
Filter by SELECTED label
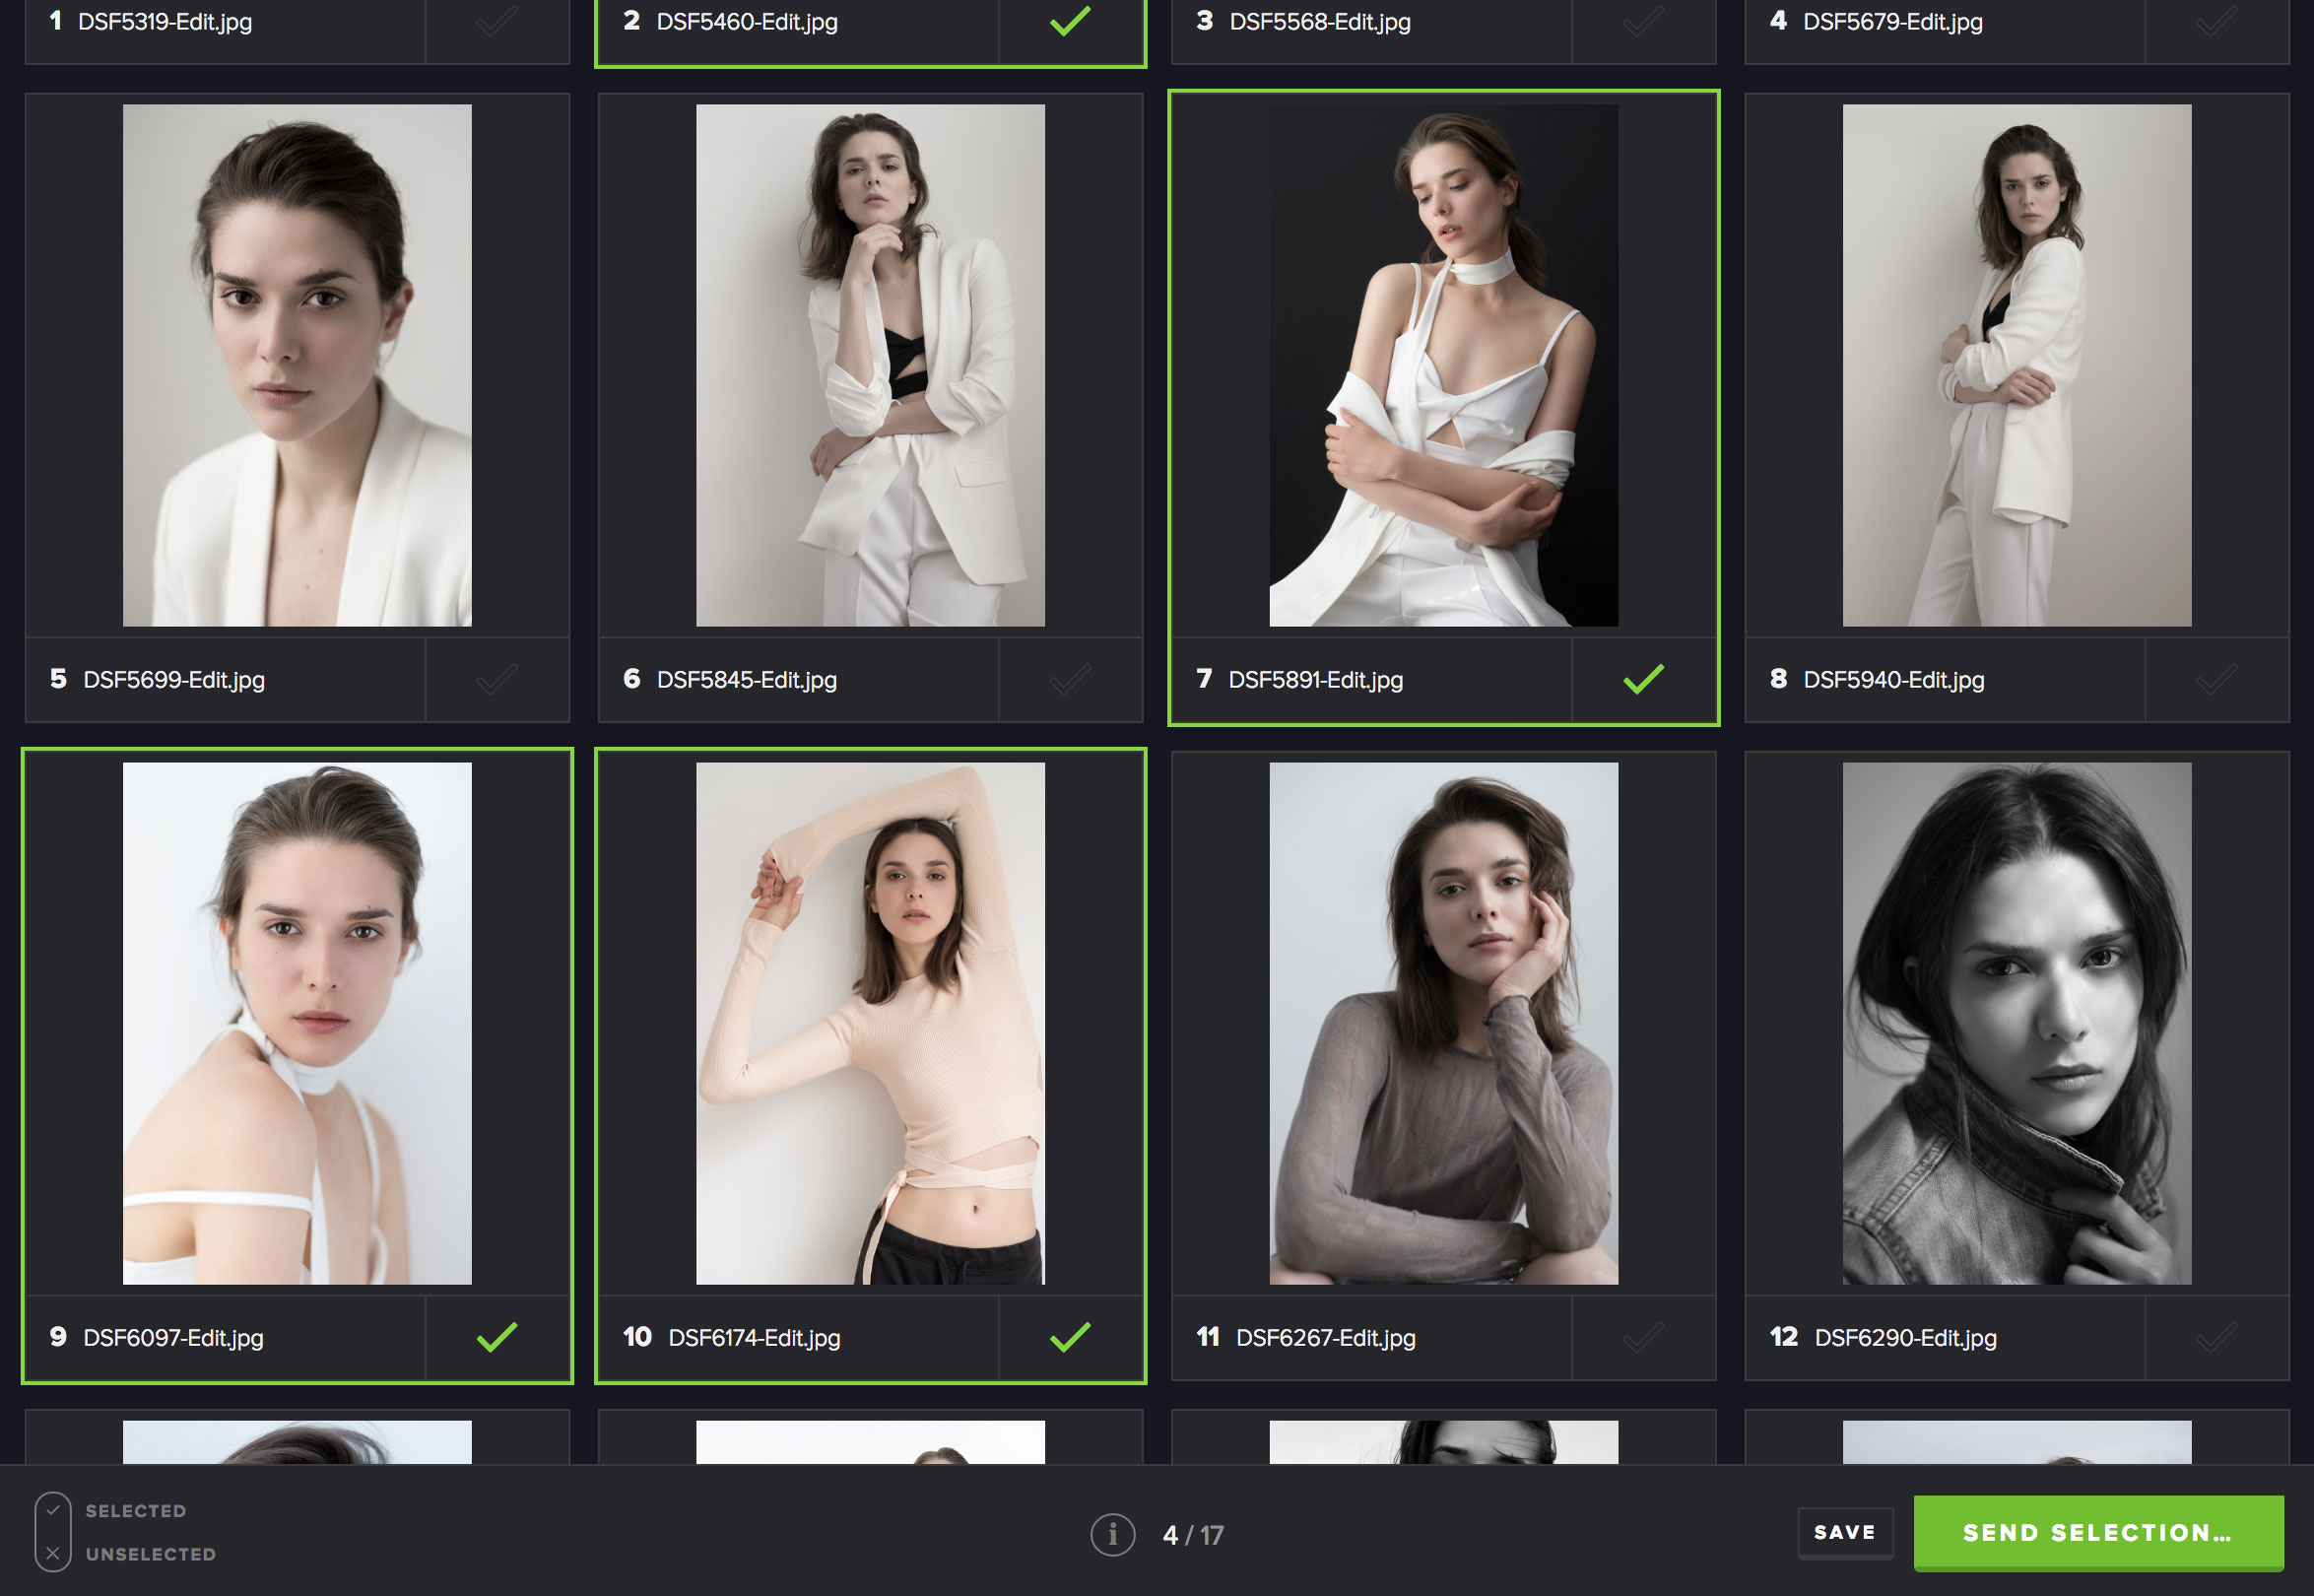(136, 1511)
